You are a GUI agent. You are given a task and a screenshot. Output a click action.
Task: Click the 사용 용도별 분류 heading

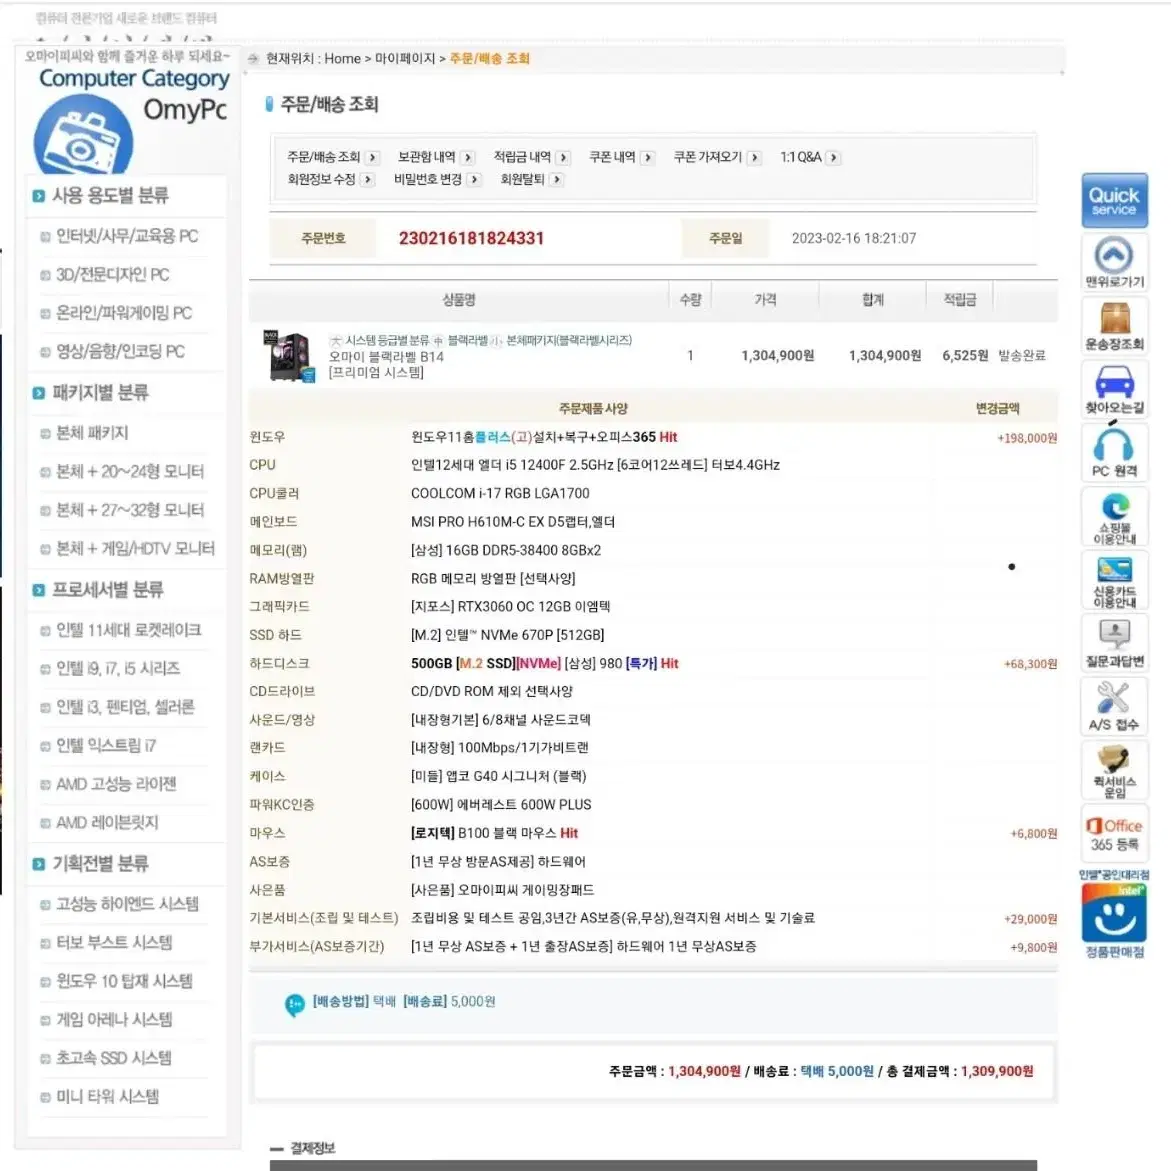coord(110,196)
